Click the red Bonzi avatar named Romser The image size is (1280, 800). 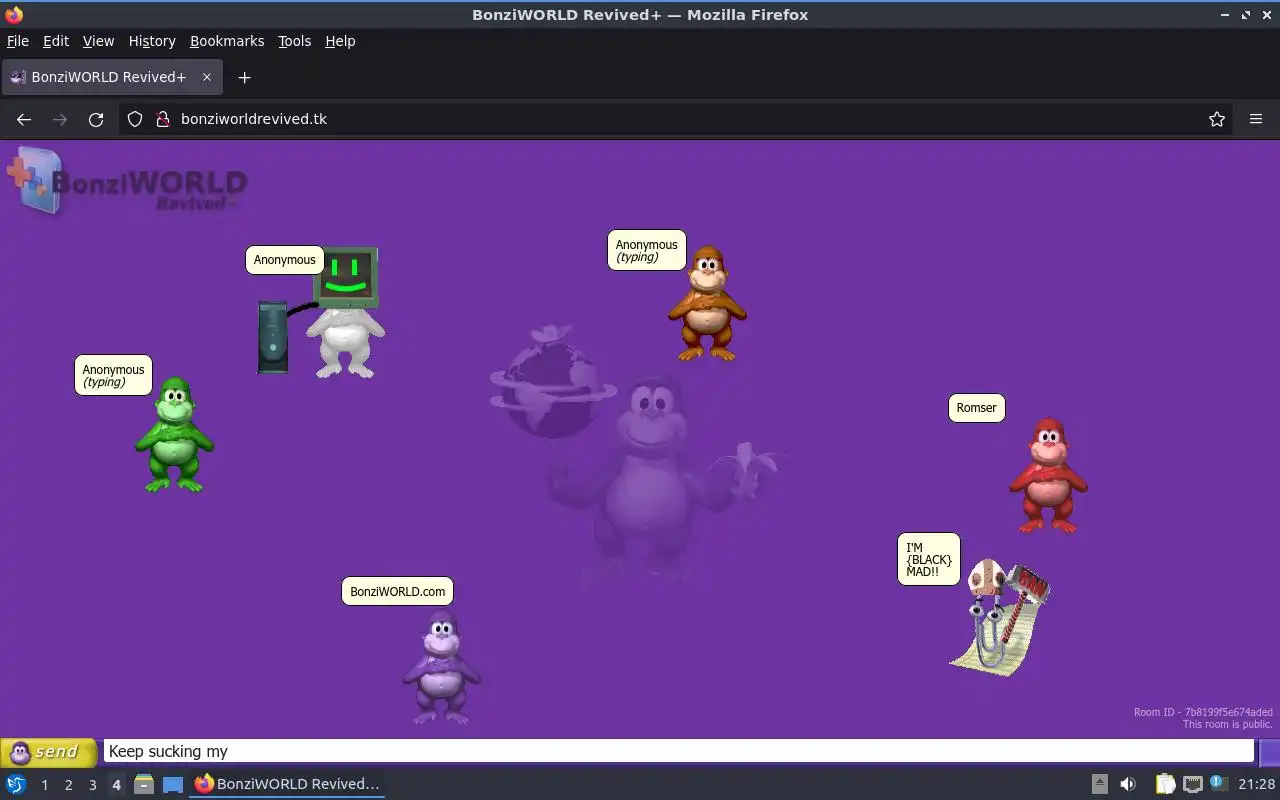click(1048, 475)
